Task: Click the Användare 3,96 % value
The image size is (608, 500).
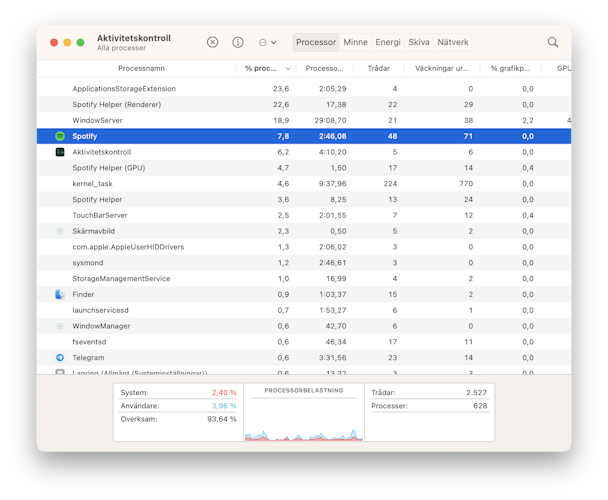Action: (x=224, y=406)
